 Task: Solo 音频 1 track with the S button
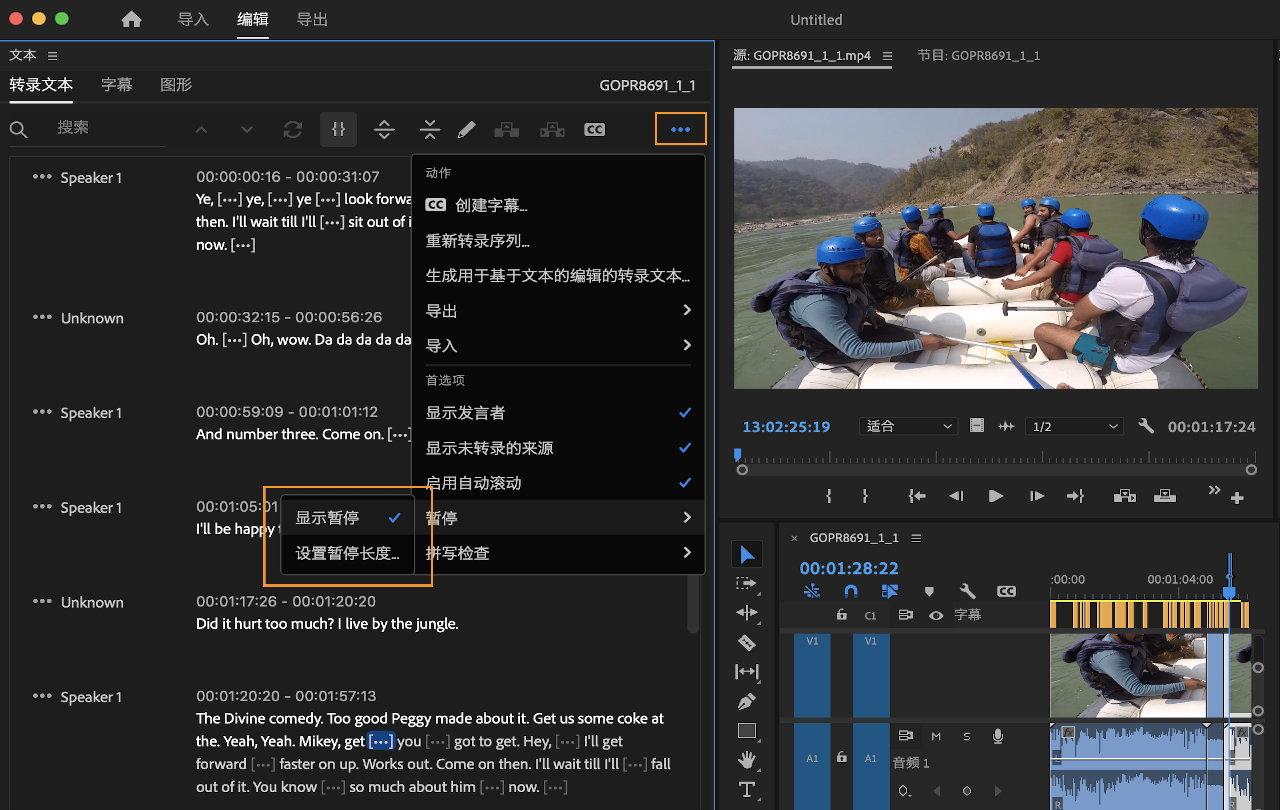[x=966, y=736]
